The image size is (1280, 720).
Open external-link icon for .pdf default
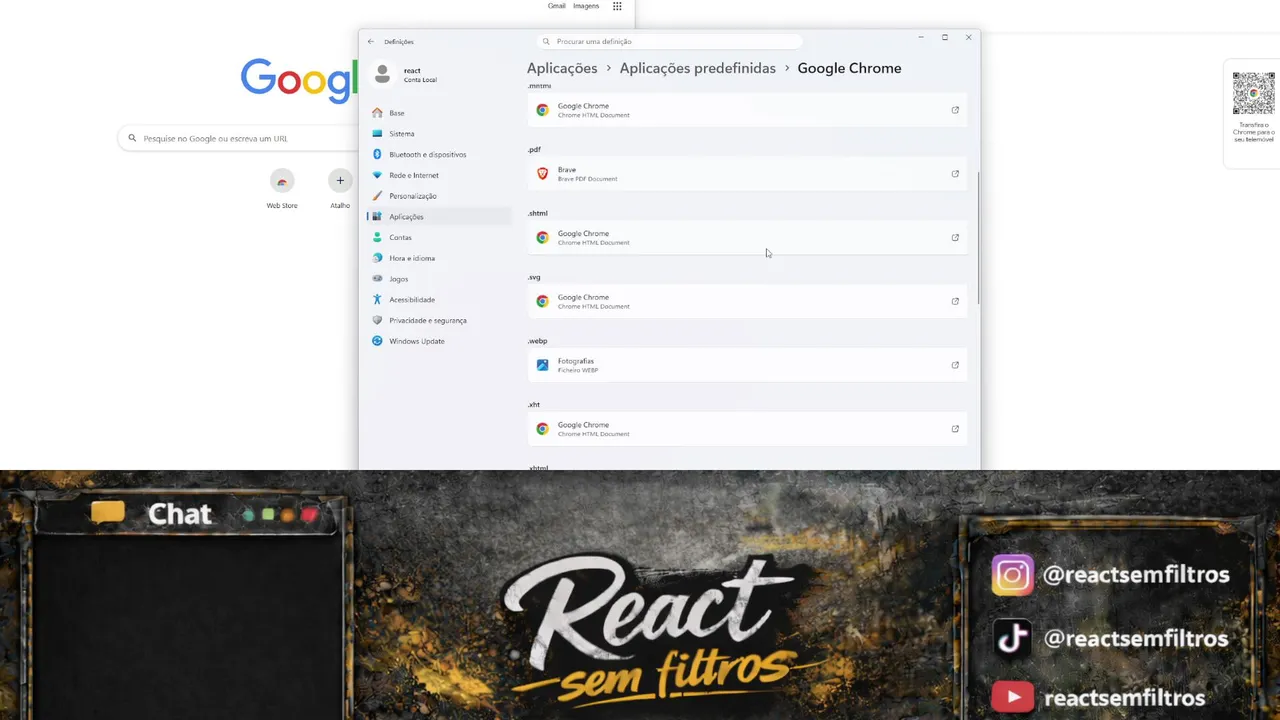point(955,174)
